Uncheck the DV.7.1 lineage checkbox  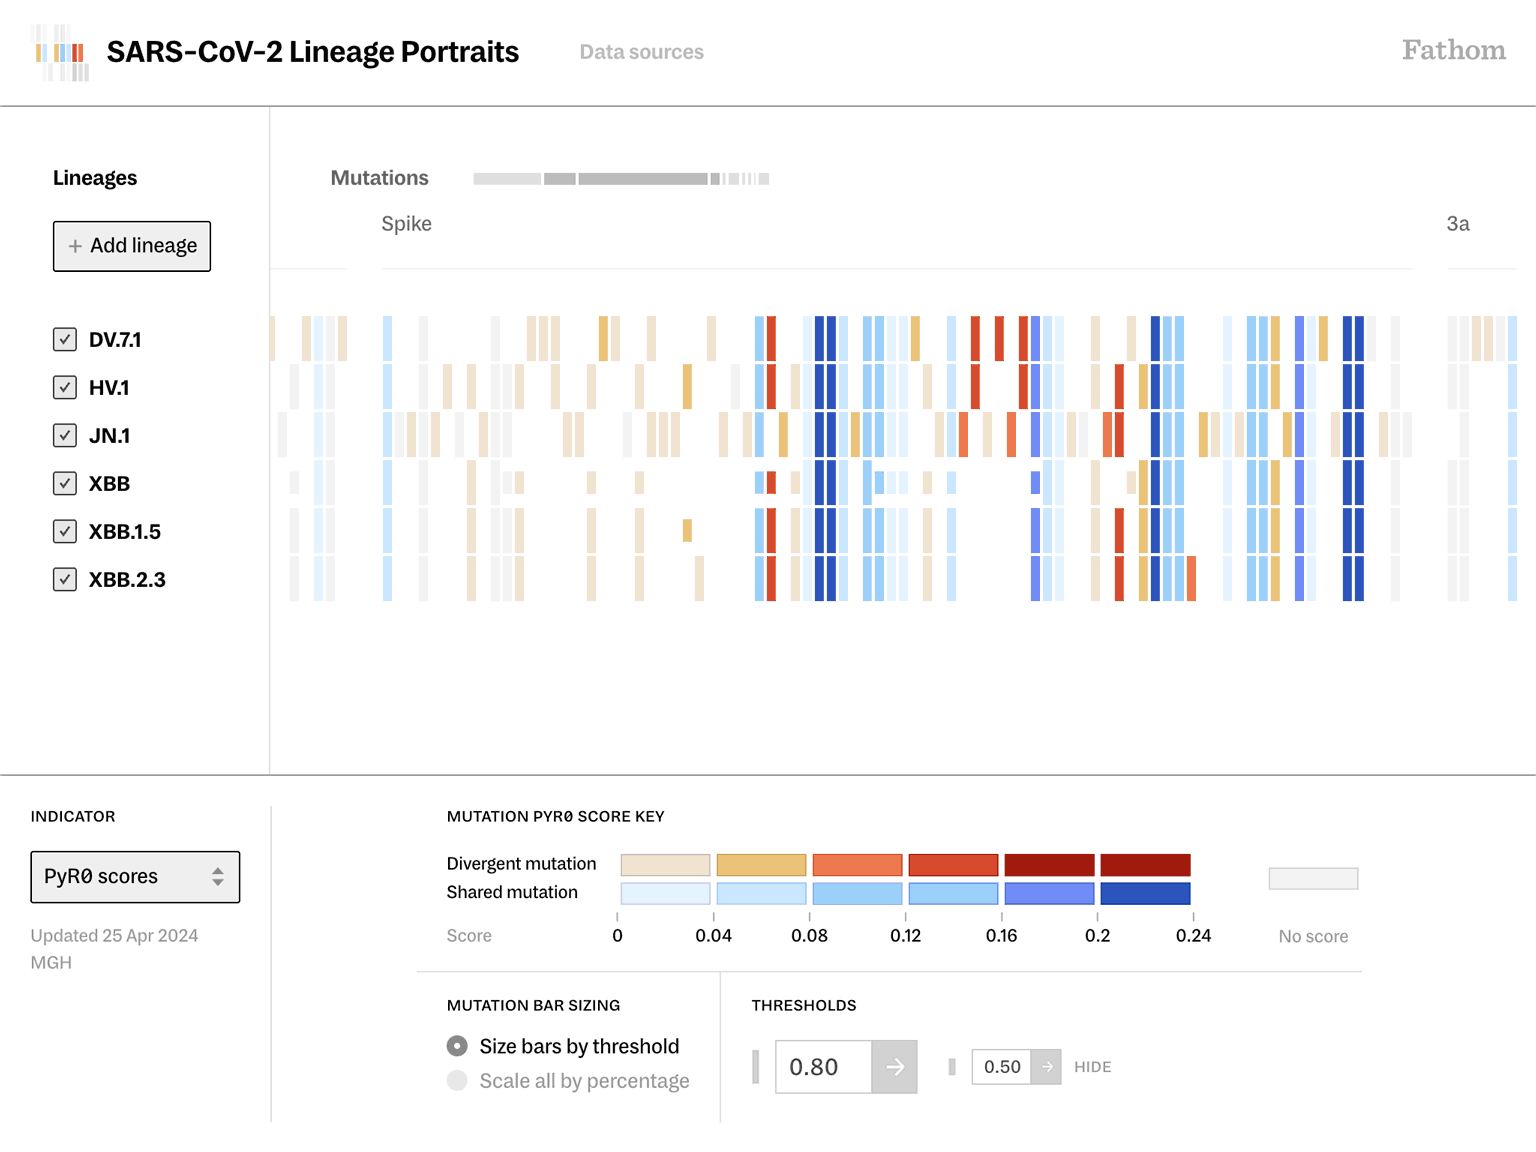(x=65, y=339)
